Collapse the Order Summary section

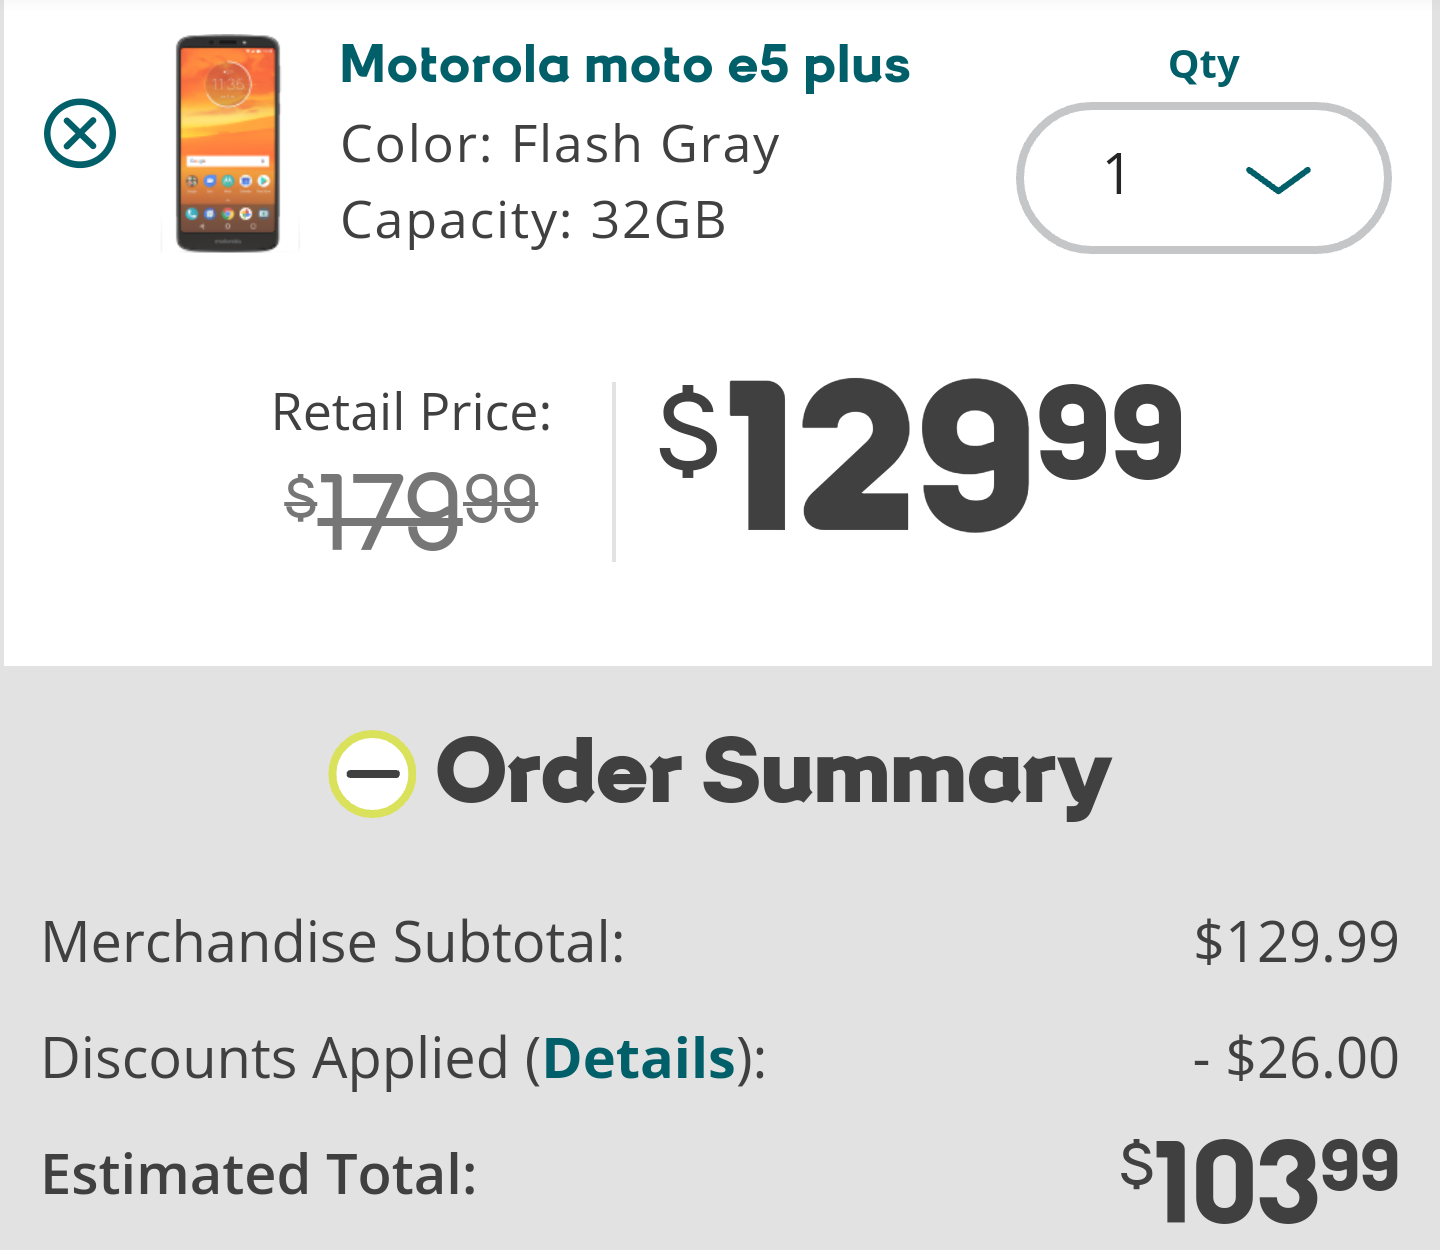pos(372,774)
